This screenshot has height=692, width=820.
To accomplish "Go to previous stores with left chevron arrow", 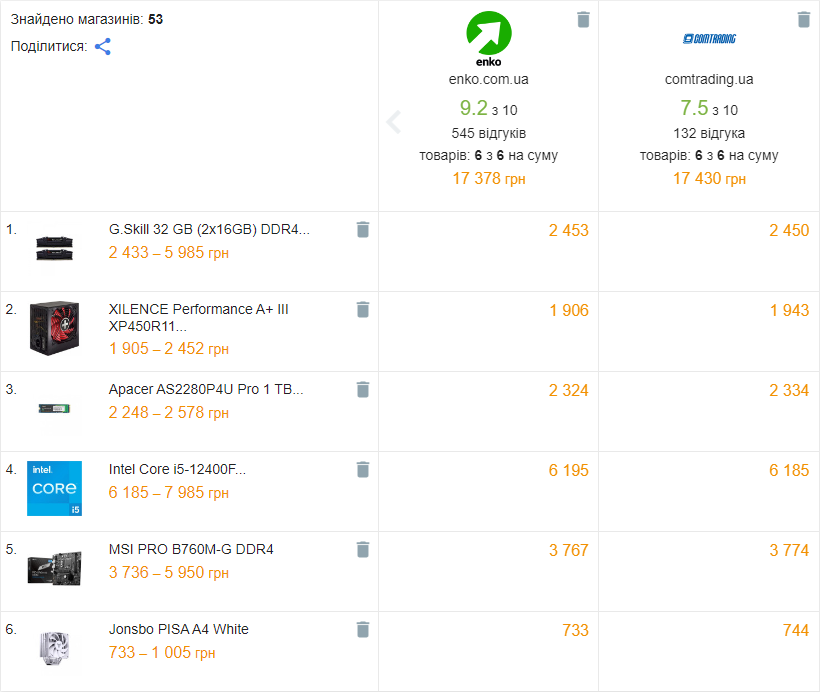I will 394,122.
